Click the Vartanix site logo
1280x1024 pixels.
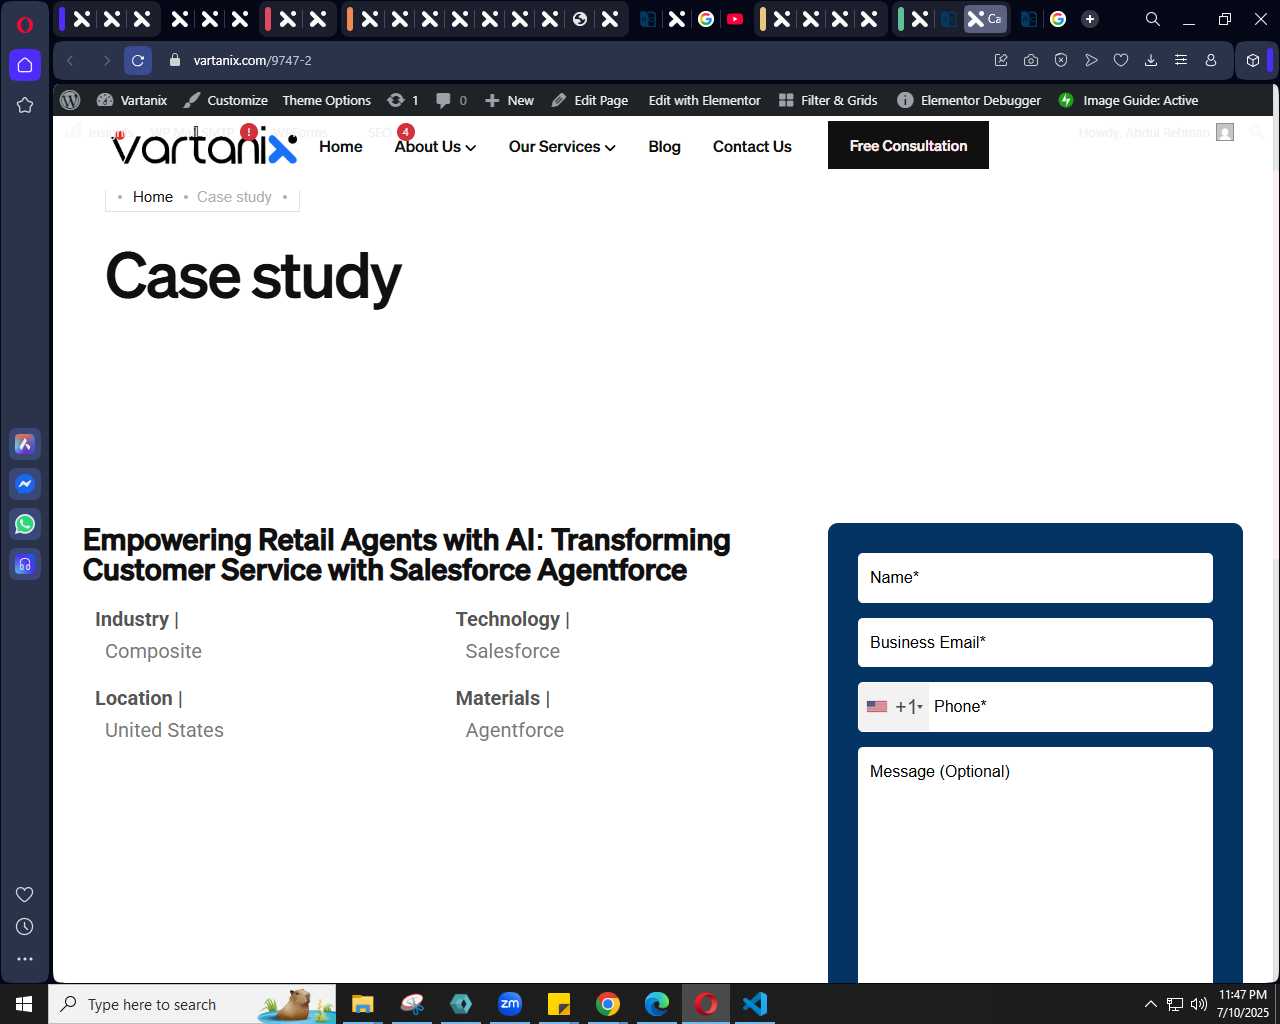click(x=204, y=146)
